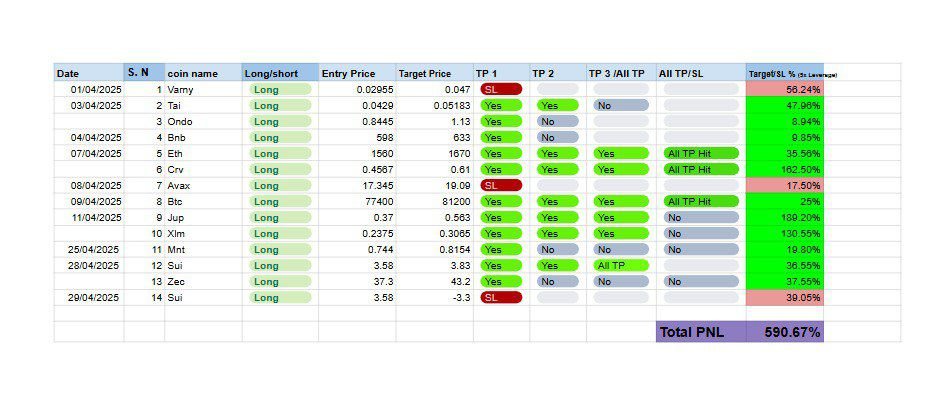The width and height of the screenshot is (938, 398).
Task: Open 'All TP Hit' chip in Eth row
Action: point(701,153)
